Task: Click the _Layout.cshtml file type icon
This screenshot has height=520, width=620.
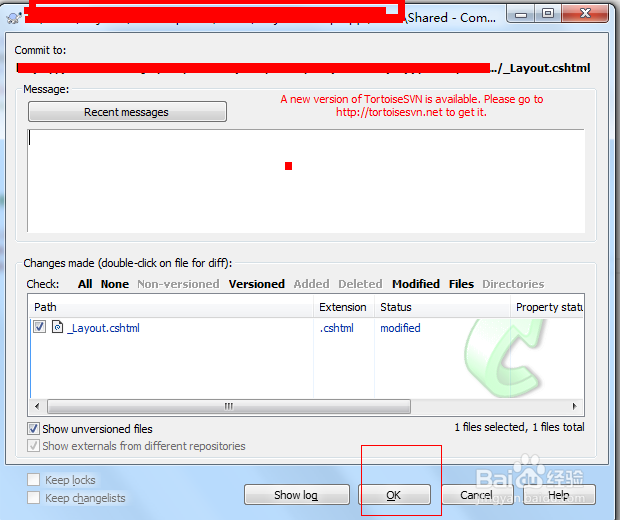Action: [x=57, y=327]
